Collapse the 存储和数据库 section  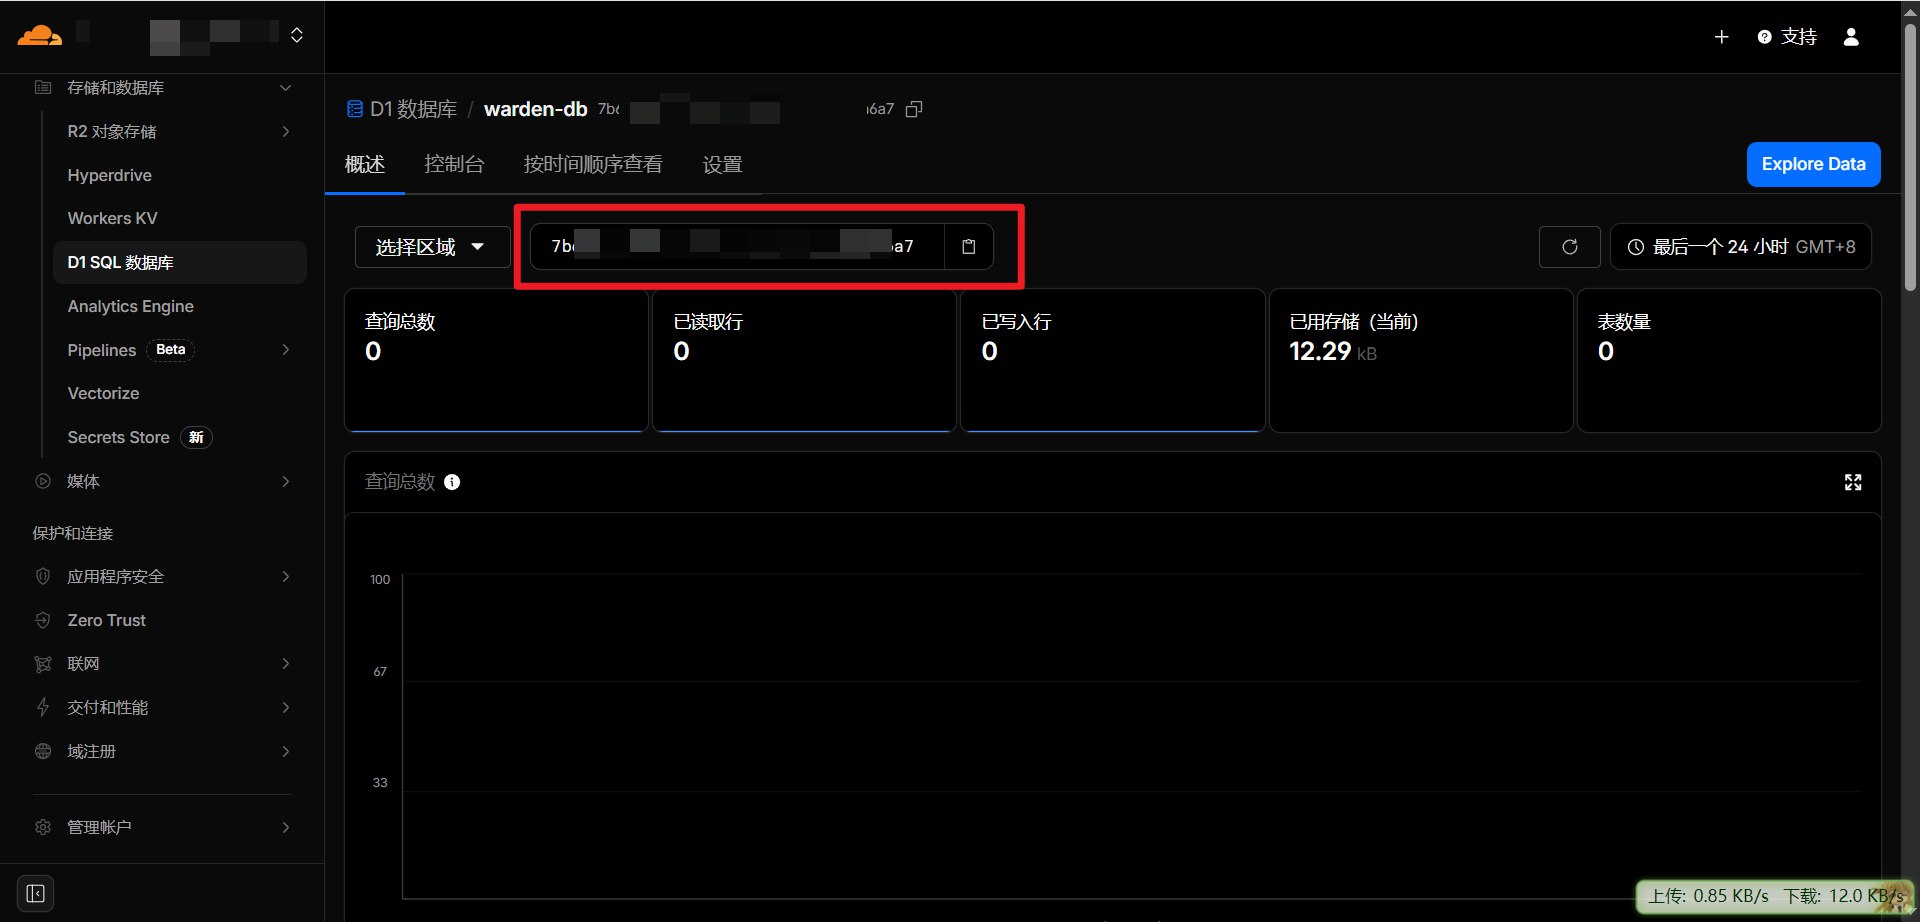(x=286, y=88)
